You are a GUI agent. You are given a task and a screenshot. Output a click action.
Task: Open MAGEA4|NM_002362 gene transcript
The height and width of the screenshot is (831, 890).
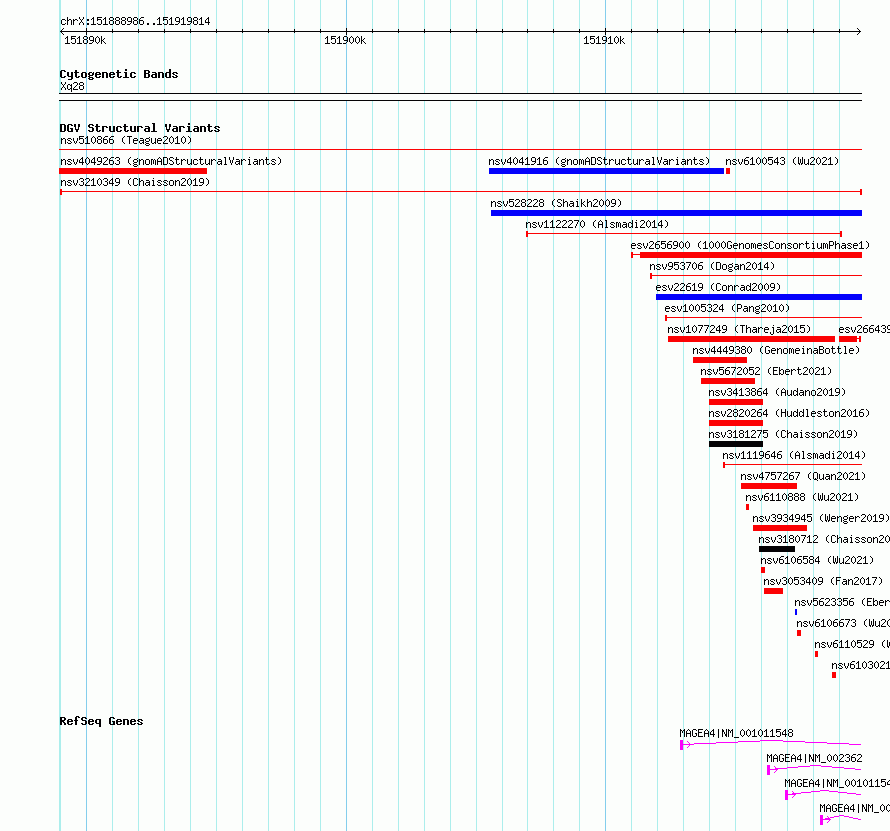coord(814,769)
